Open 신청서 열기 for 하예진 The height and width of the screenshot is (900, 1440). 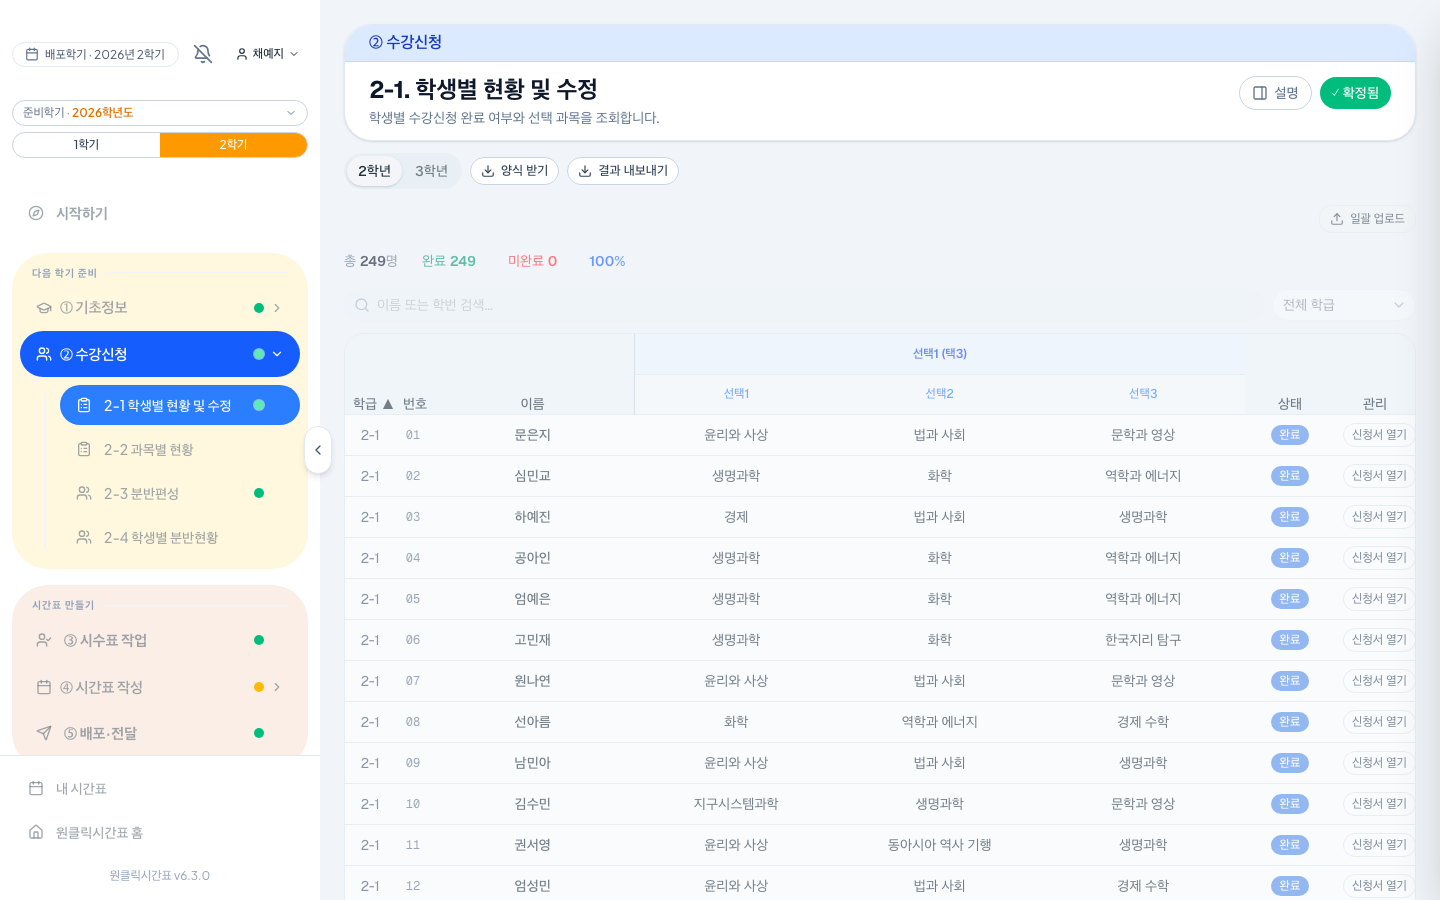(x=1379, y=517)
